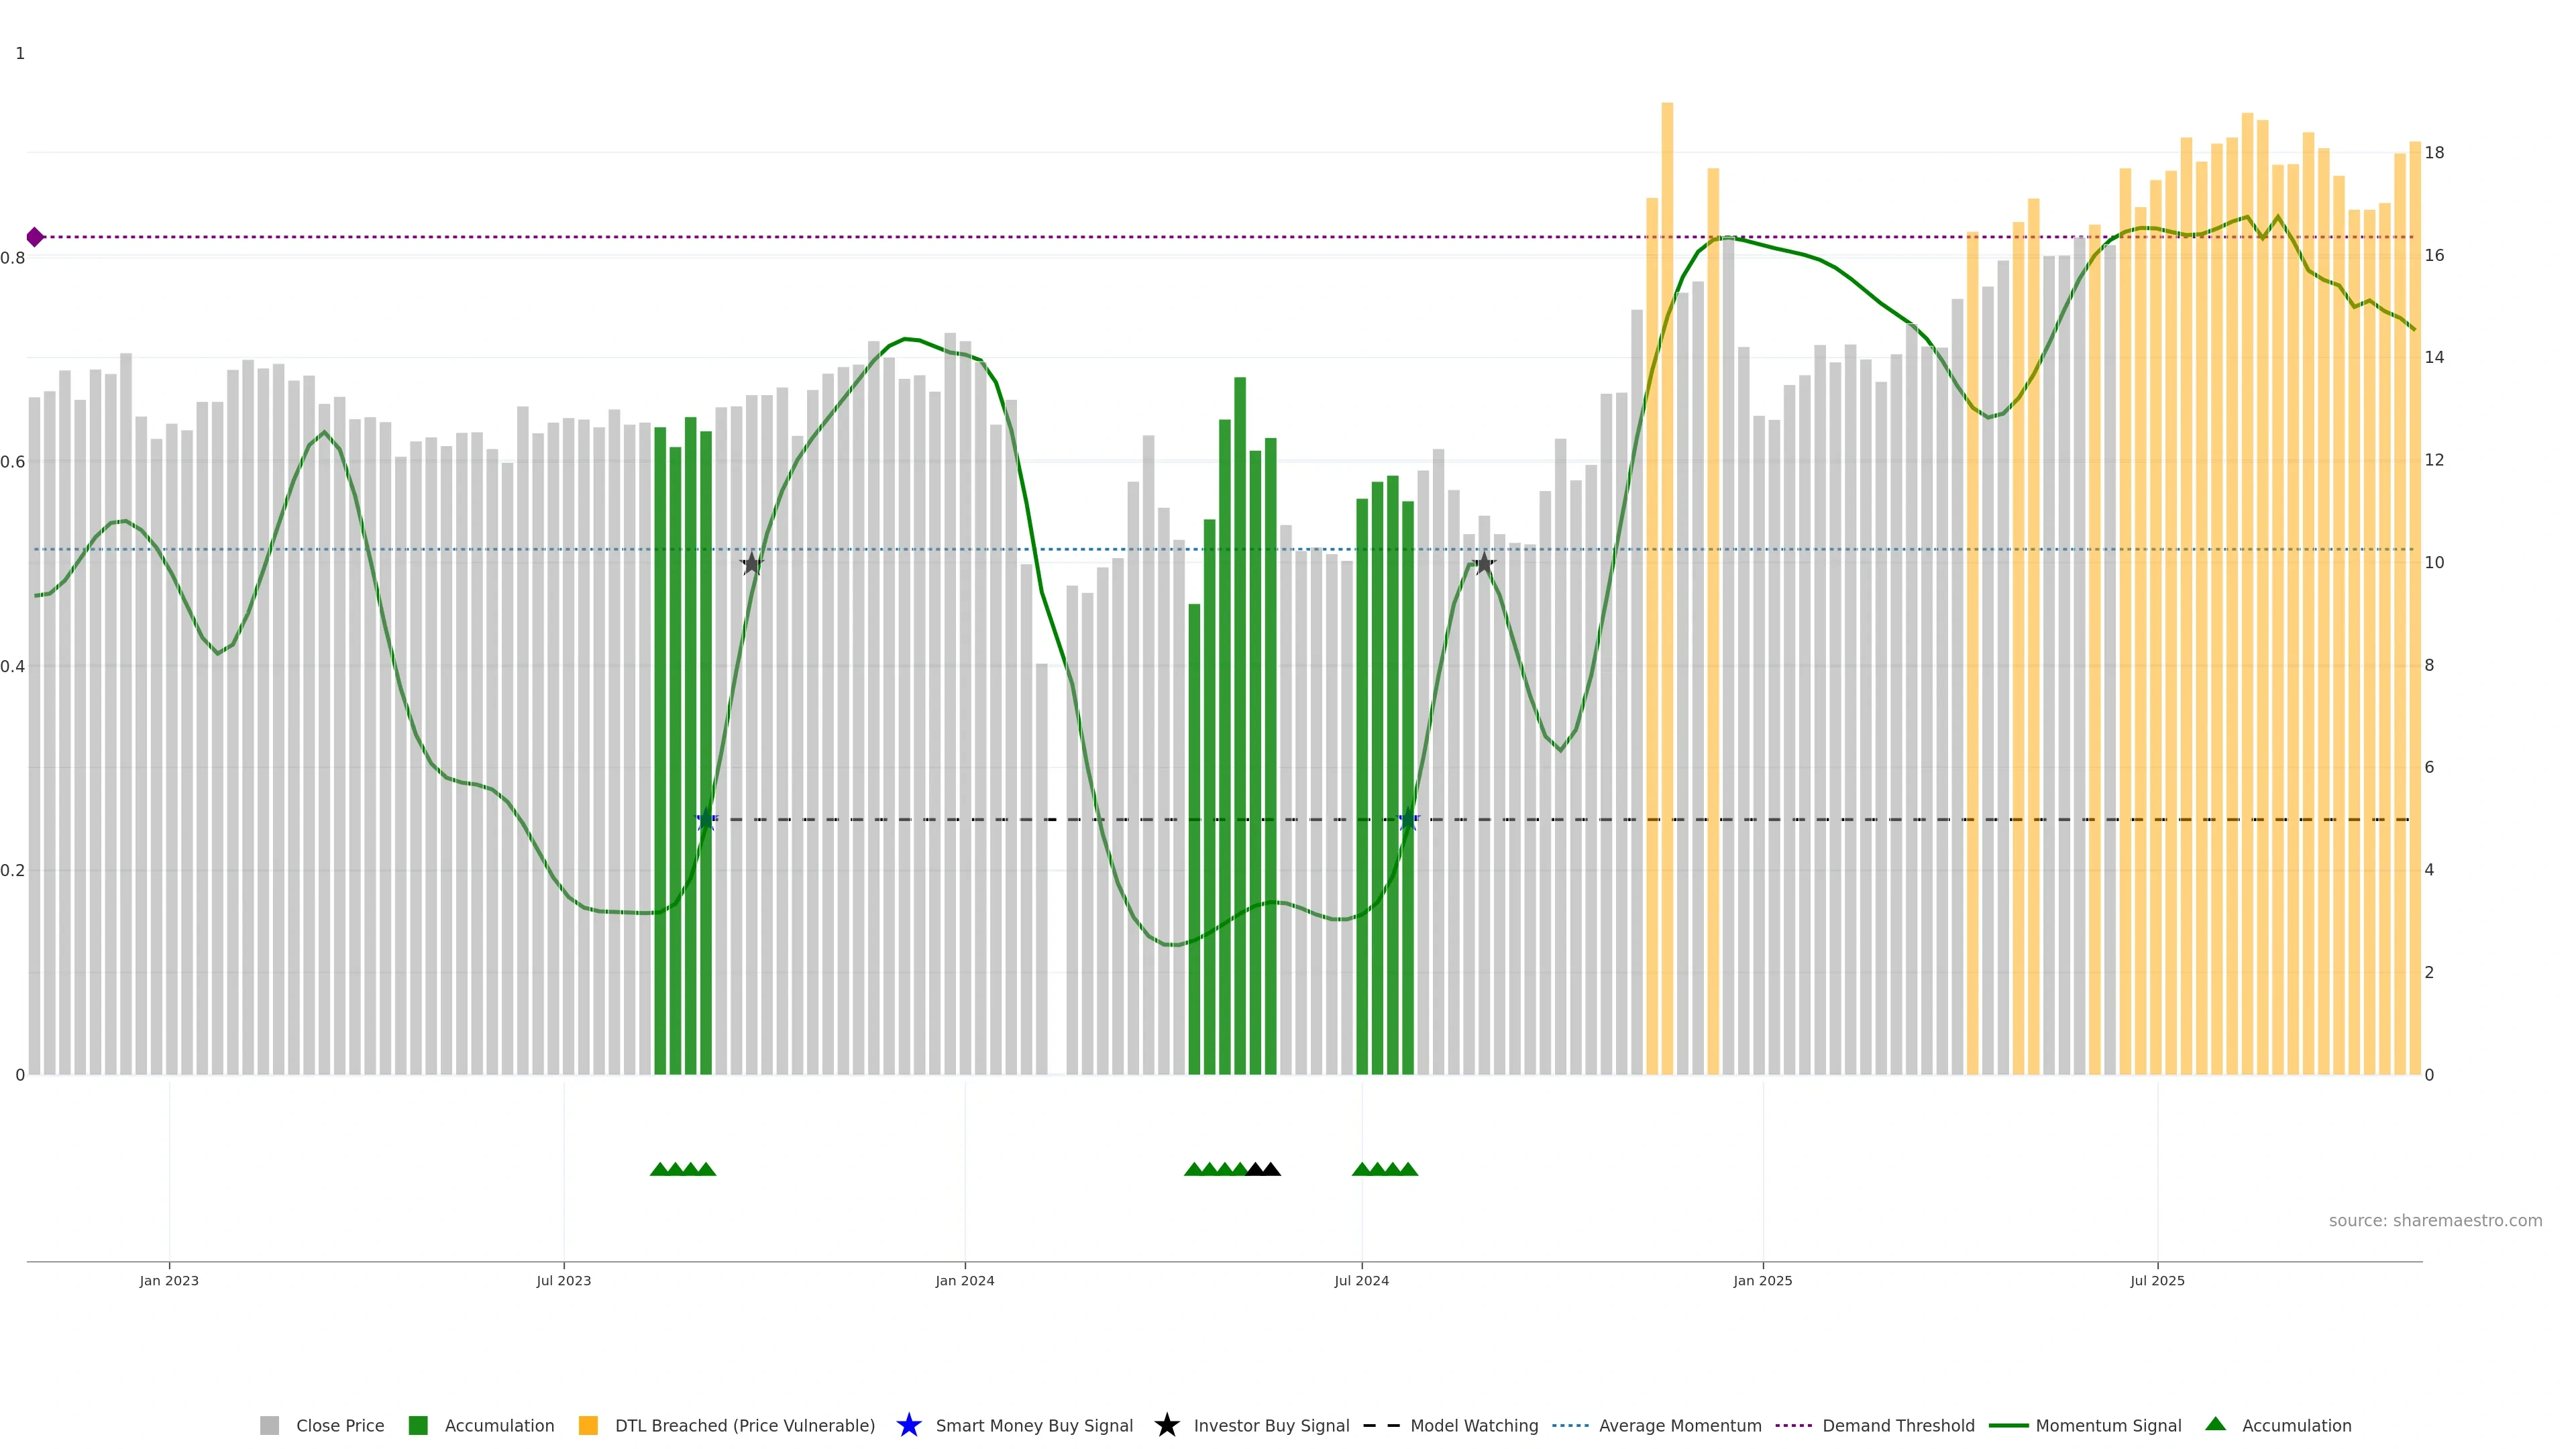Click the dashed Model Watching legend line icon
The image size is (2576, 1449).
tap(1381, 1425)
